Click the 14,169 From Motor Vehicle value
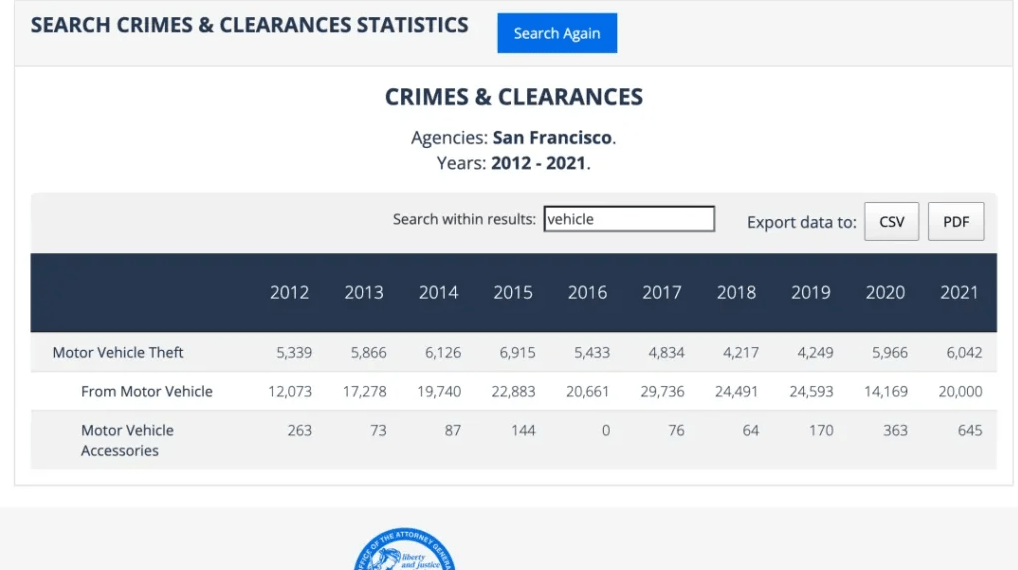 886,391
